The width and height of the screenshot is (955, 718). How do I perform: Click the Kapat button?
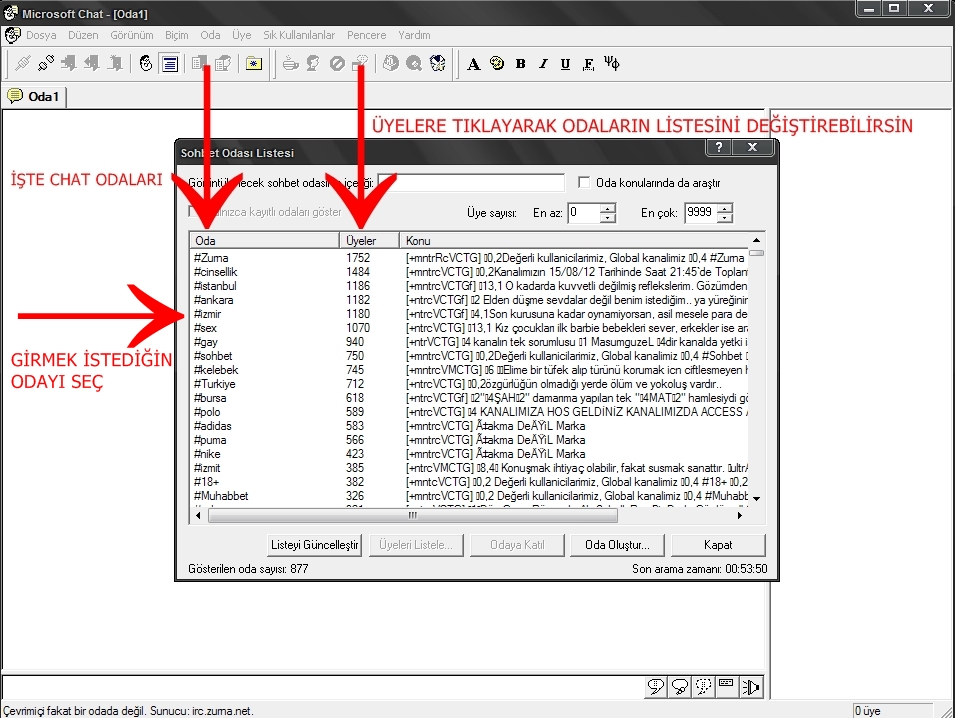coord(718,545)
